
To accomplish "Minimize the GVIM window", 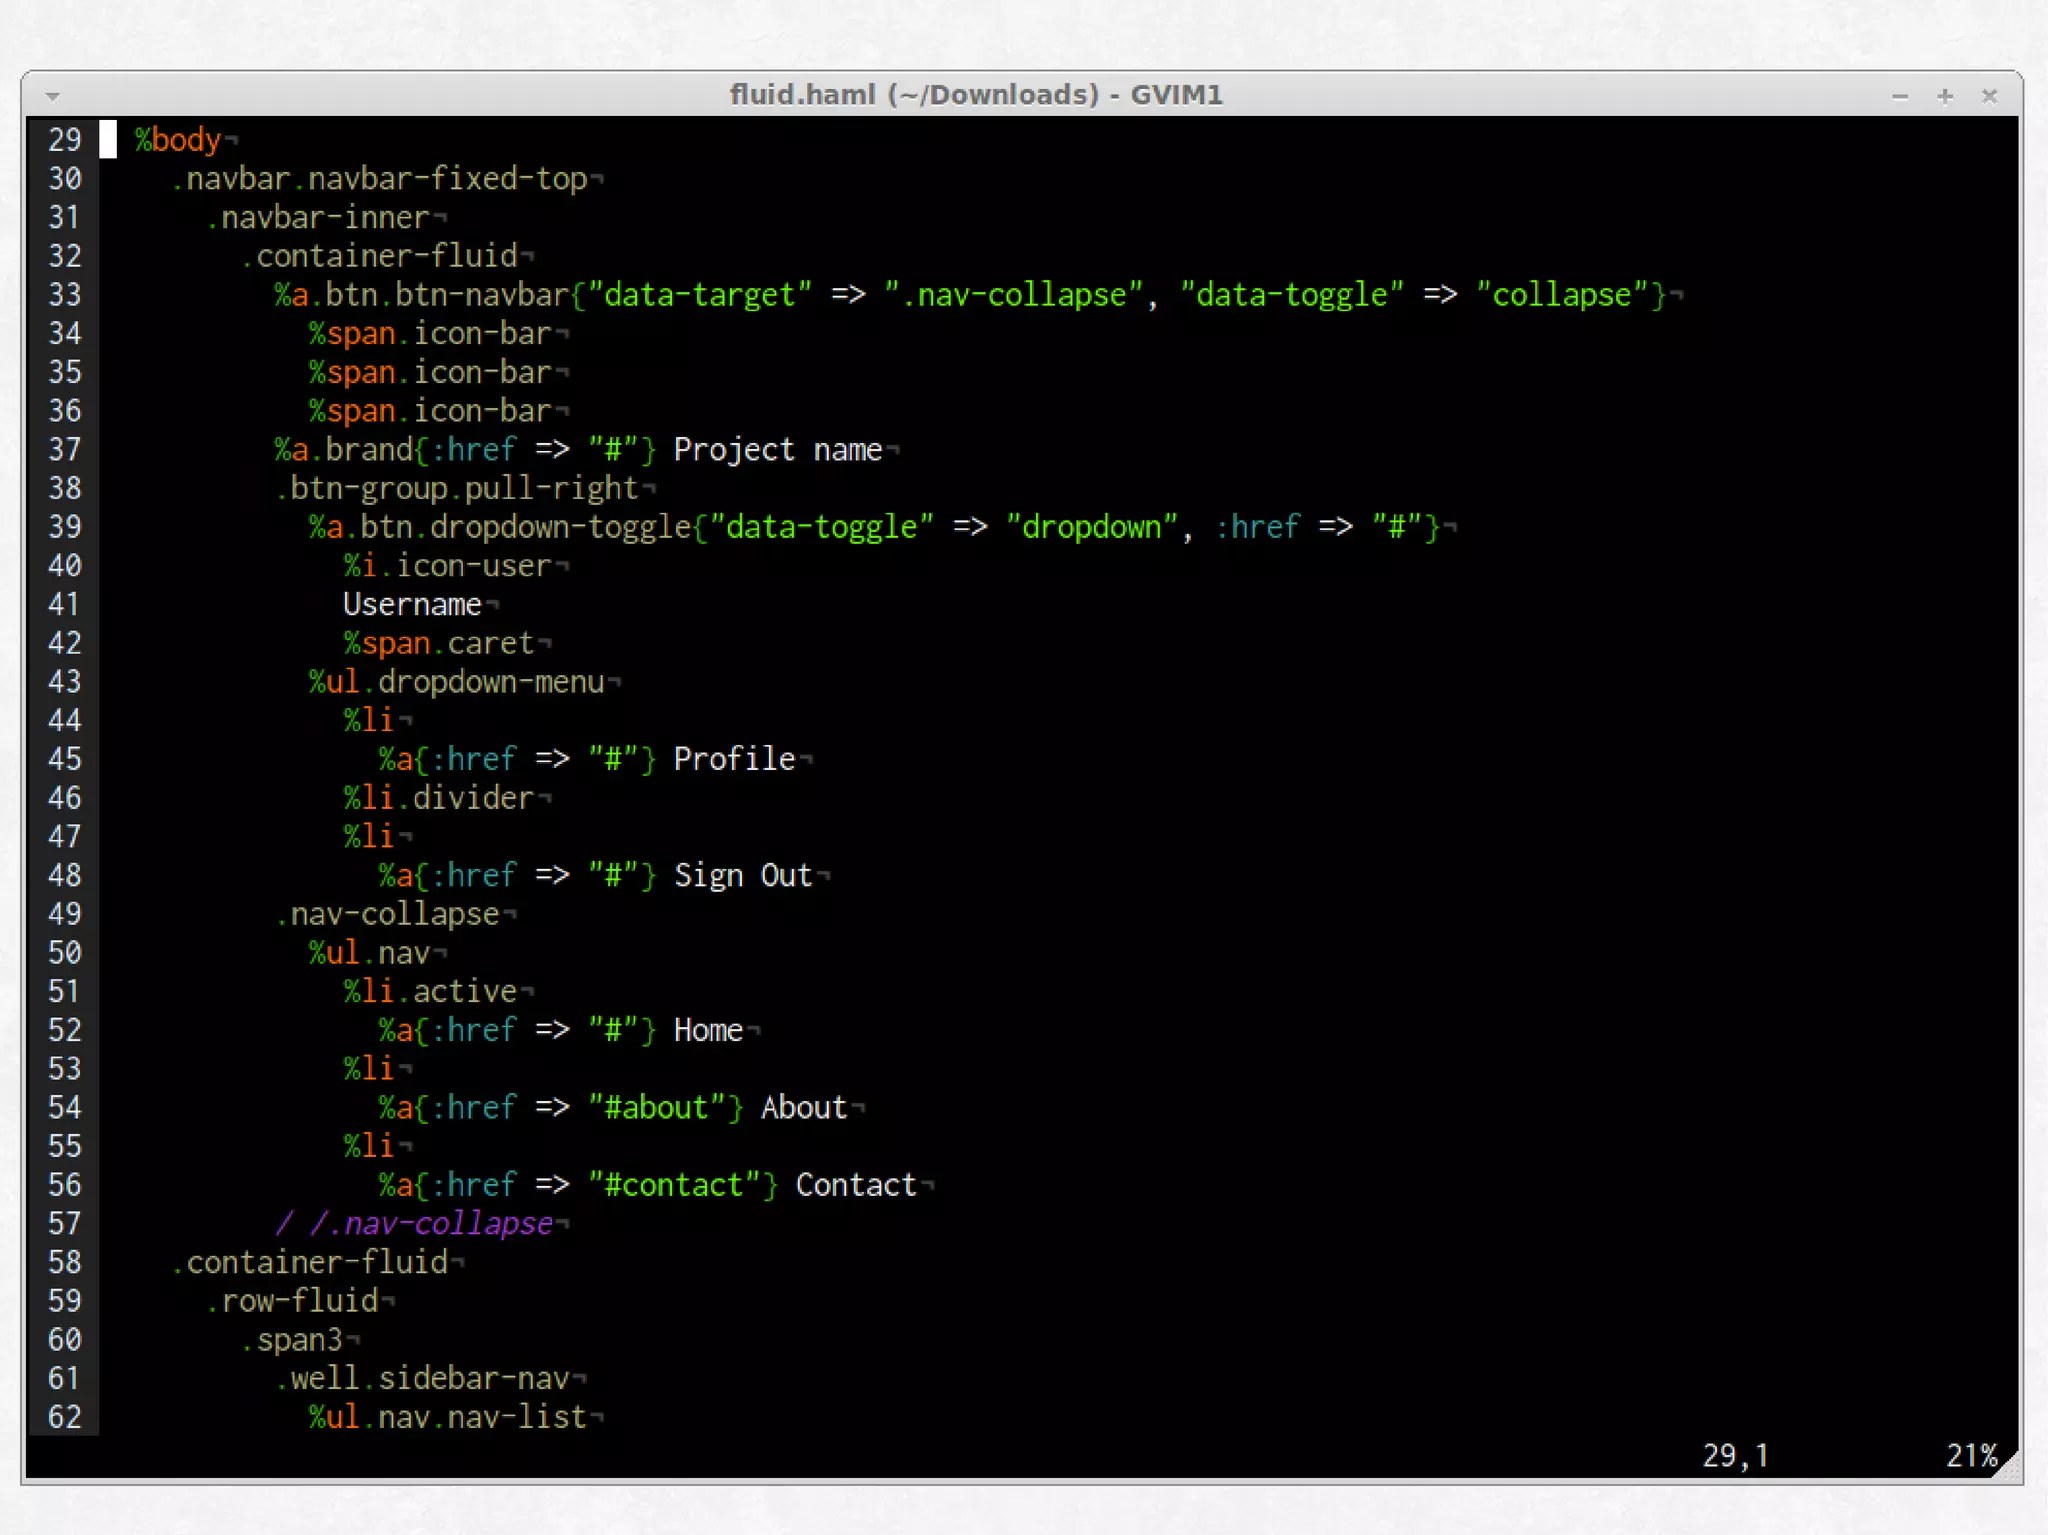I will pos(1900,97).
